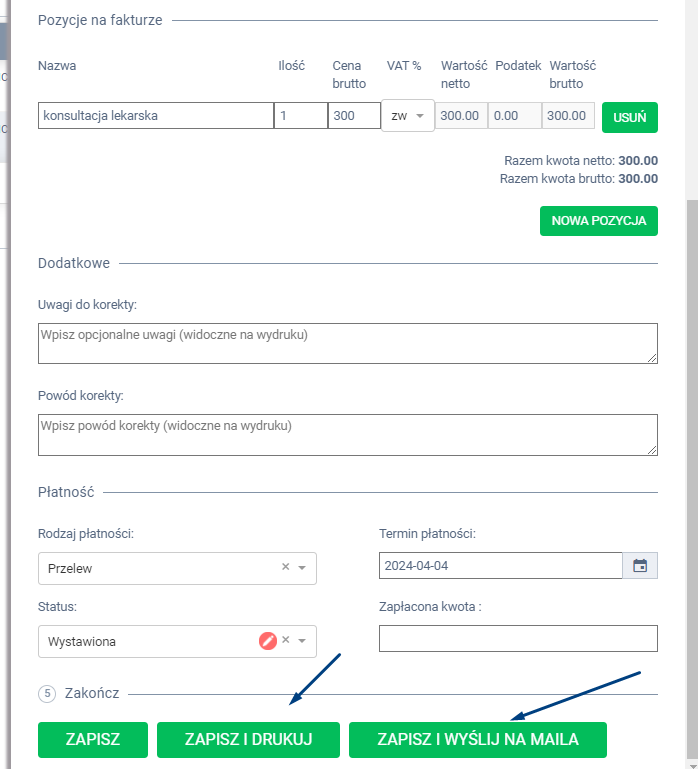Click the Zapłacona kwota input field

tap(518, 638)
